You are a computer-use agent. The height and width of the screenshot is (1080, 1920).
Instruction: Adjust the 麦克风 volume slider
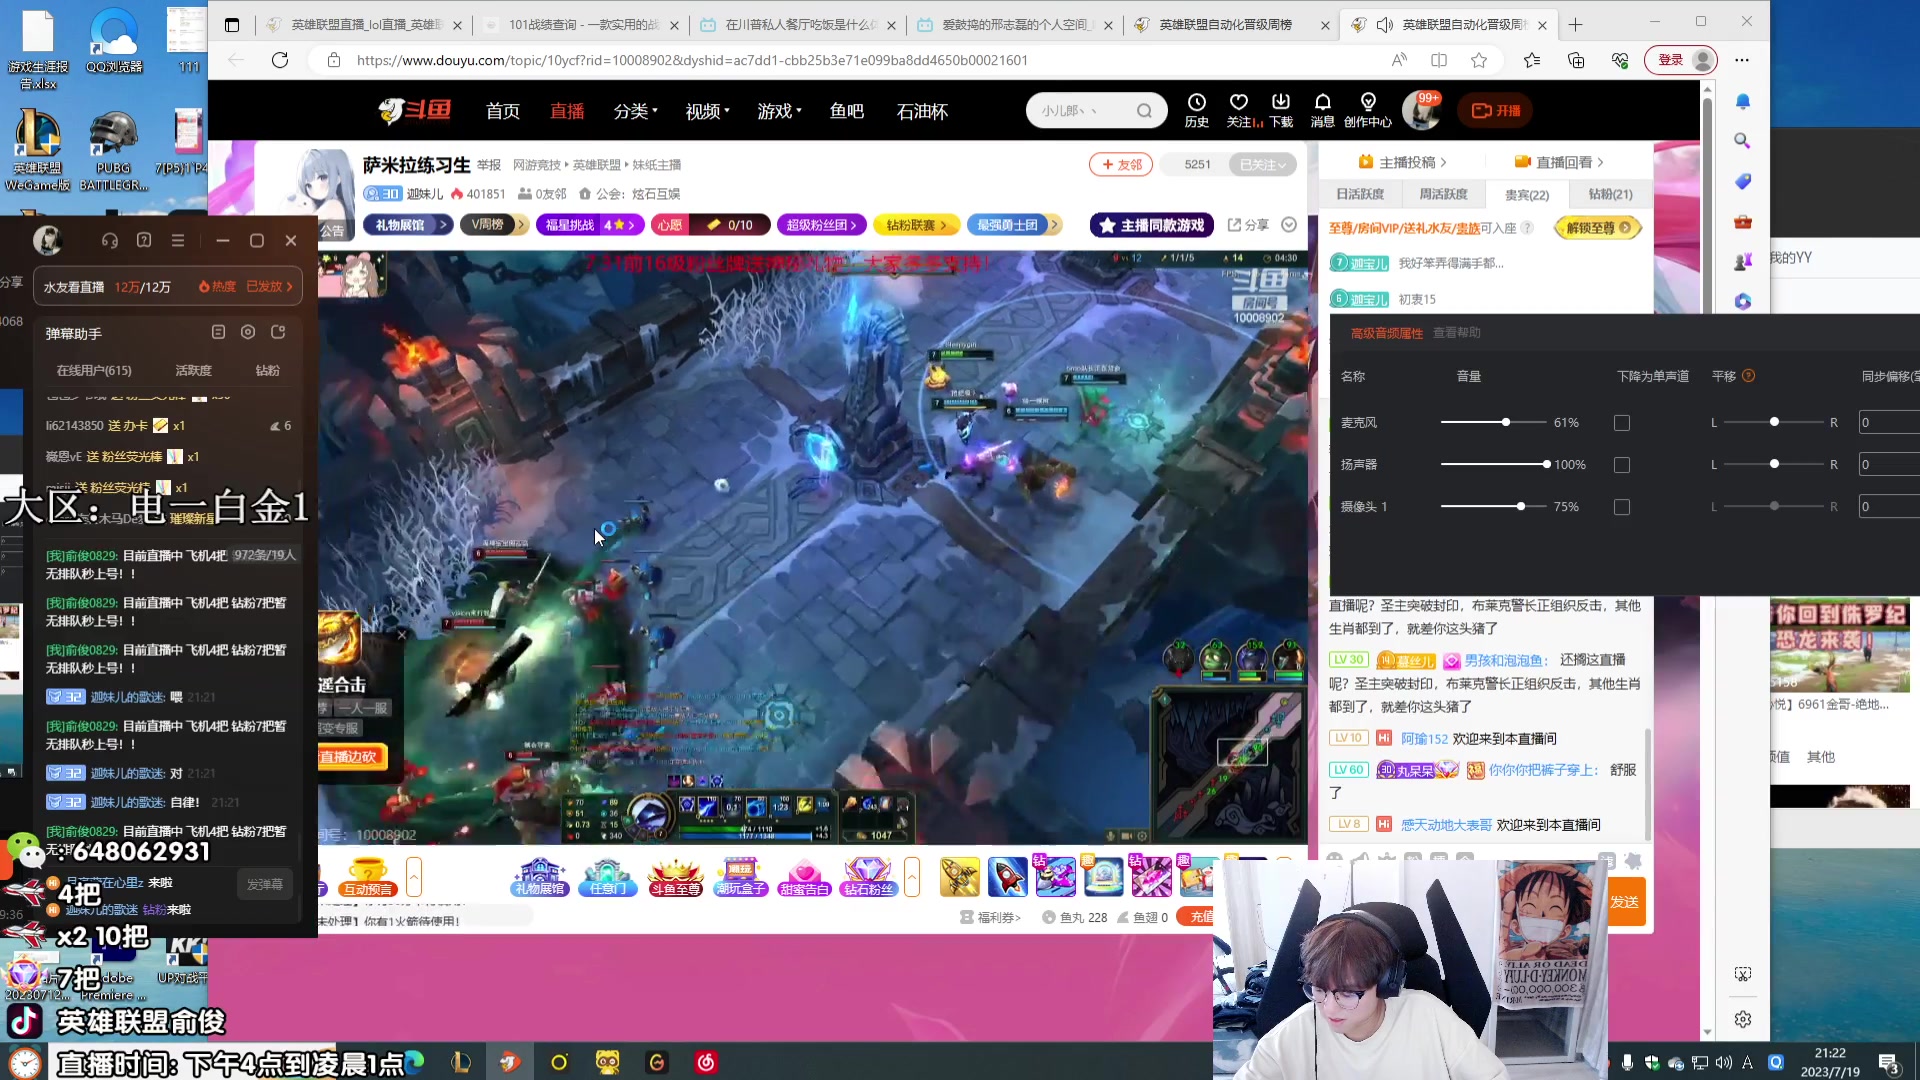tap(1506, 423)
